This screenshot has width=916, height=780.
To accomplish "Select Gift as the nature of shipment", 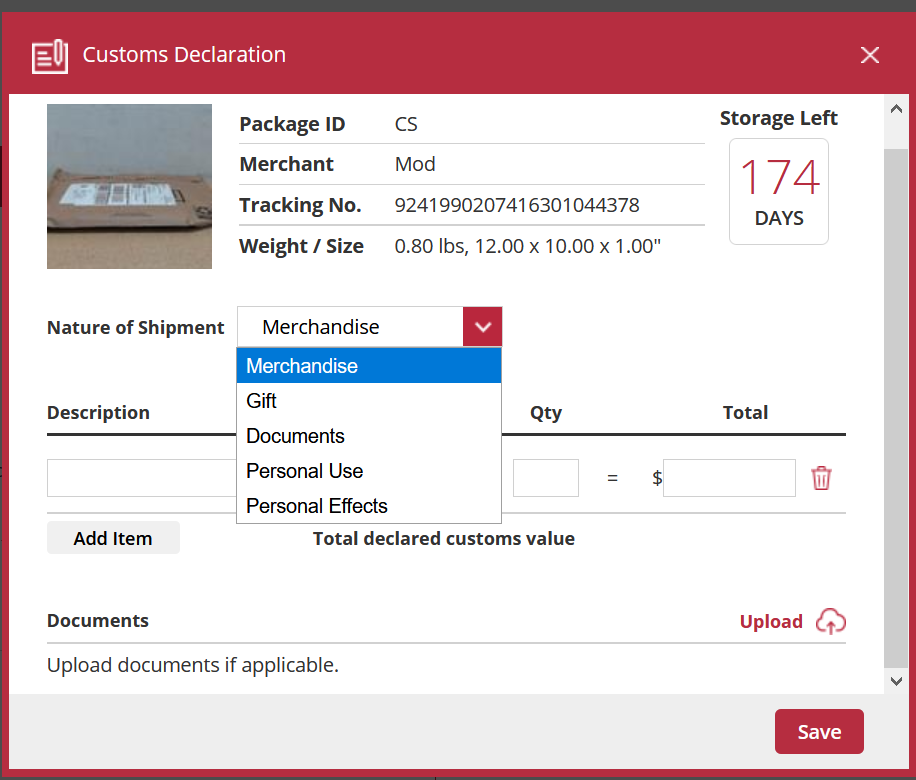I will 260,400.
